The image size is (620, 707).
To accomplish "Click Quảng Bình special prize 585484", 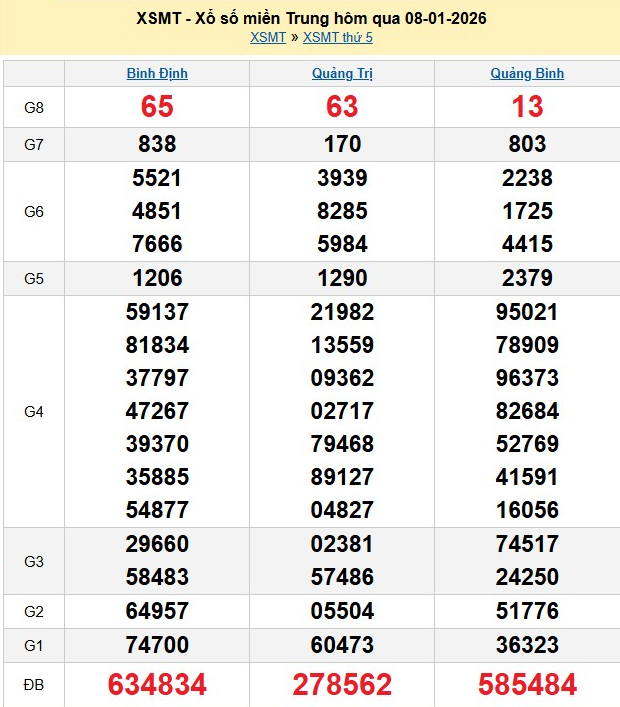I will tap(527, 684).
